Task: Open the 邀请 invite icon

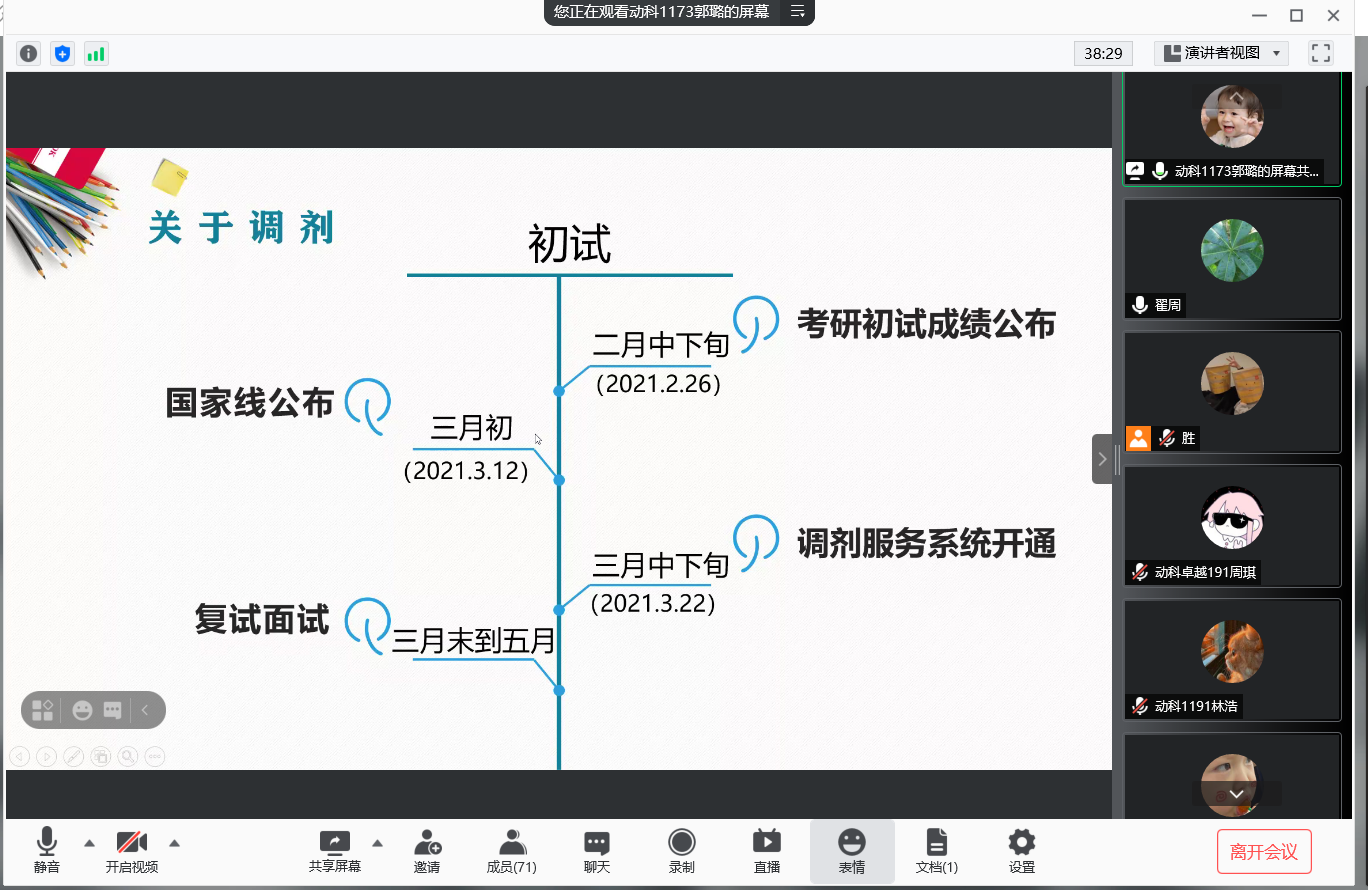Action: click(x=427, y=851)
